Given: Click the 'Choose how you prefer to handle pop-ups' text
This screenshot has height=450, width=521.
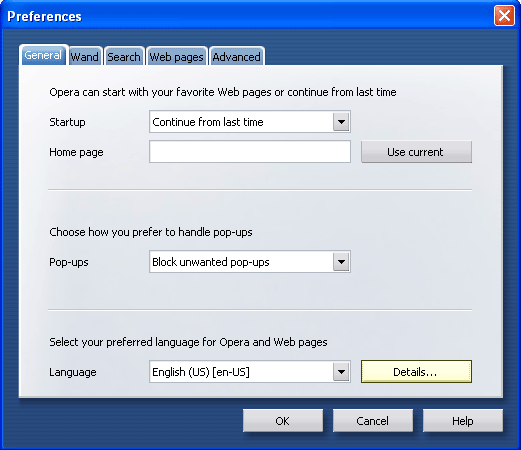Looking at the screenshot, I should coord(151,232).
